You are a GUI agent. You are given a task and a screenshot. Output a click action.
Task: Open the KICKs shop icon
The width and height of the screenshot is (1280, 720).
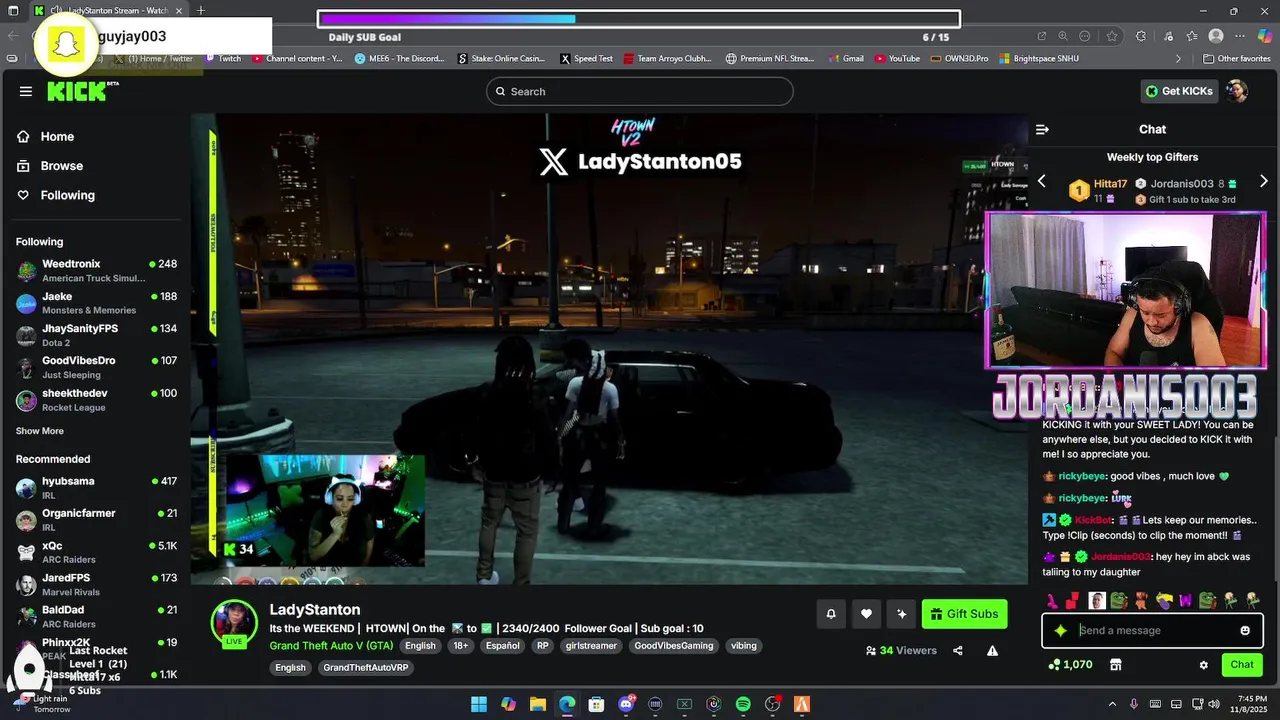pos(1115,664)
